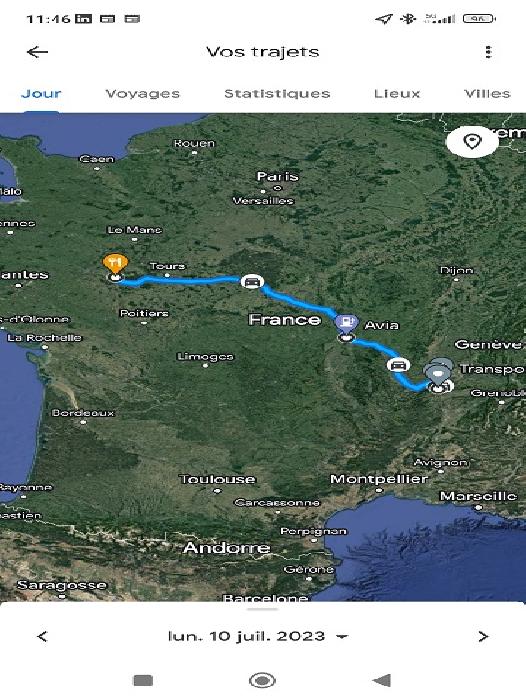Switch to the Statistiques tab
Image resolution: width=526 pixels, height=700 pixels.
[277, 94]
